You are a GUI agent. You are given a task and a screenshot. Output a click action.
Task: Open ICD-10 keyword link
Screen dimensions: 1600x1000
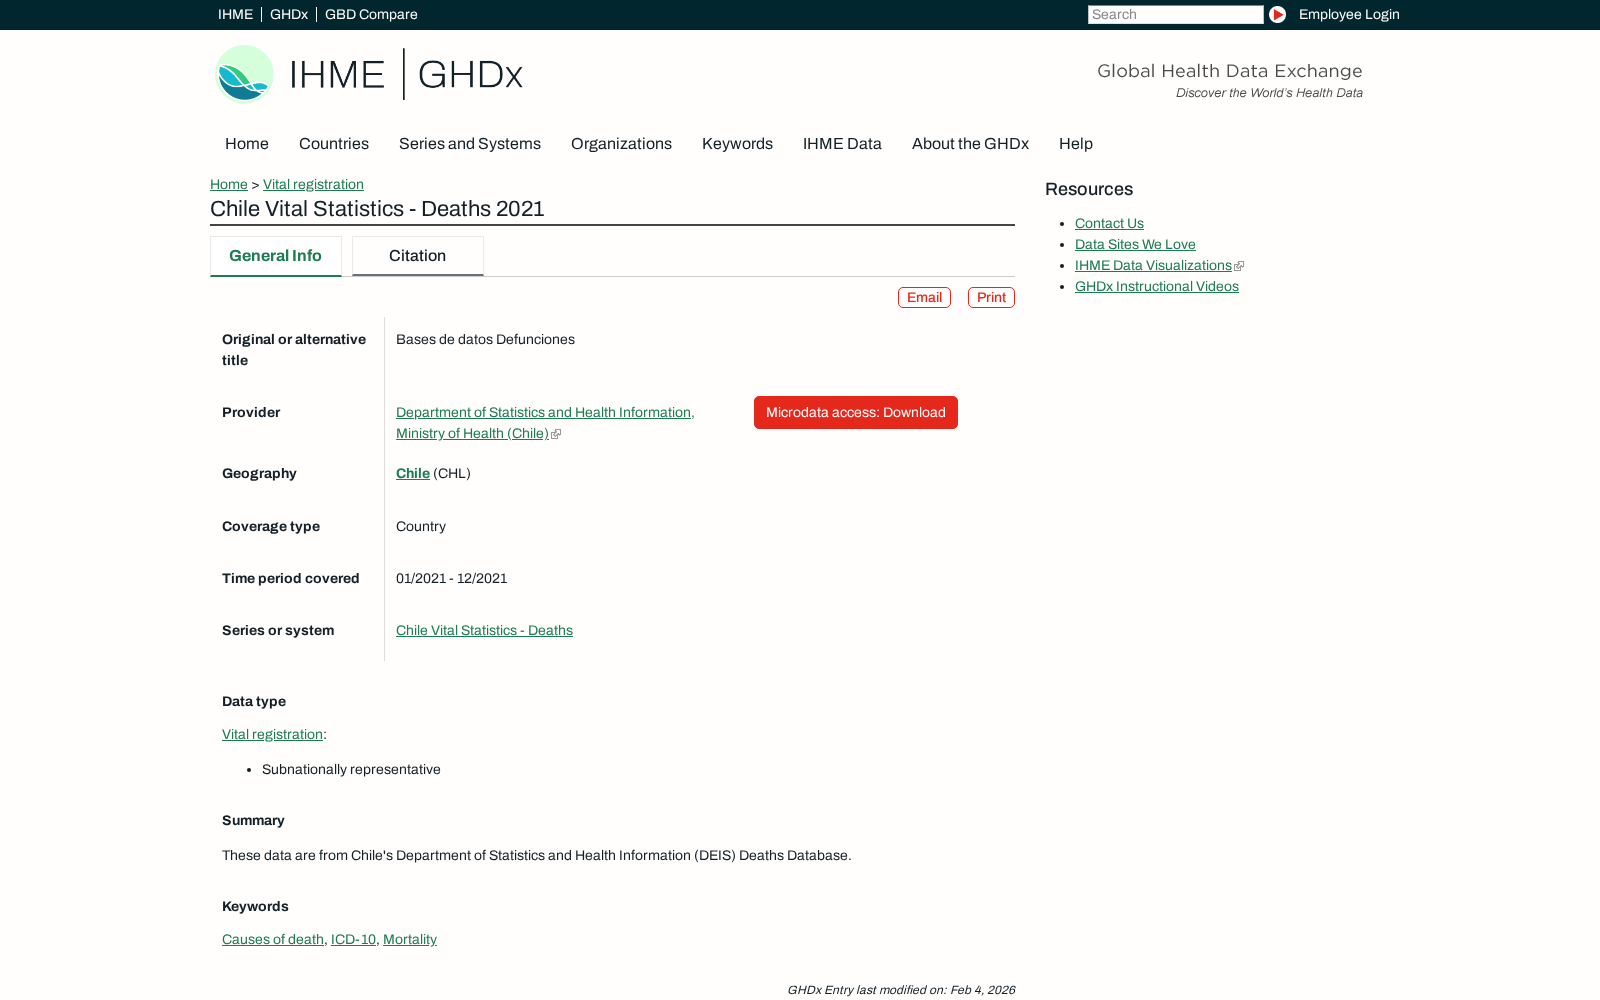[353, 940]
